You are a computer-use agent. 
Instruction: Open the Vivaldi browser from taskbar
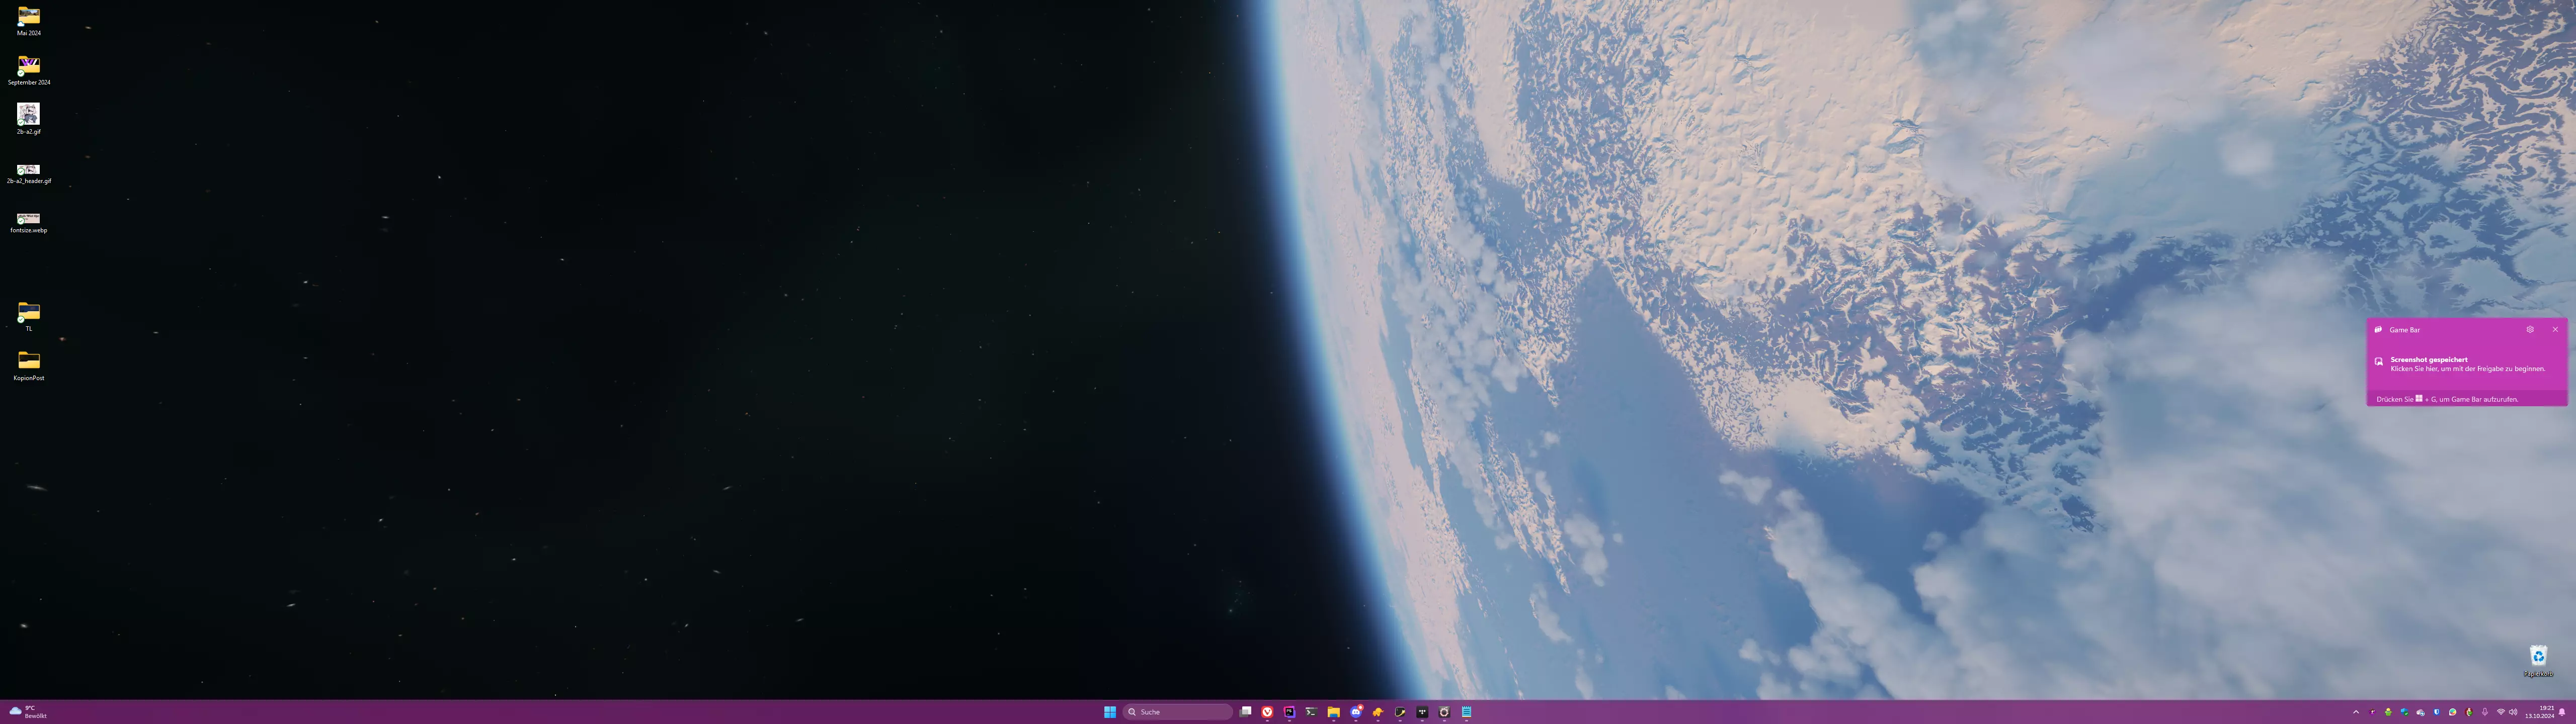tap(1267, 712)
